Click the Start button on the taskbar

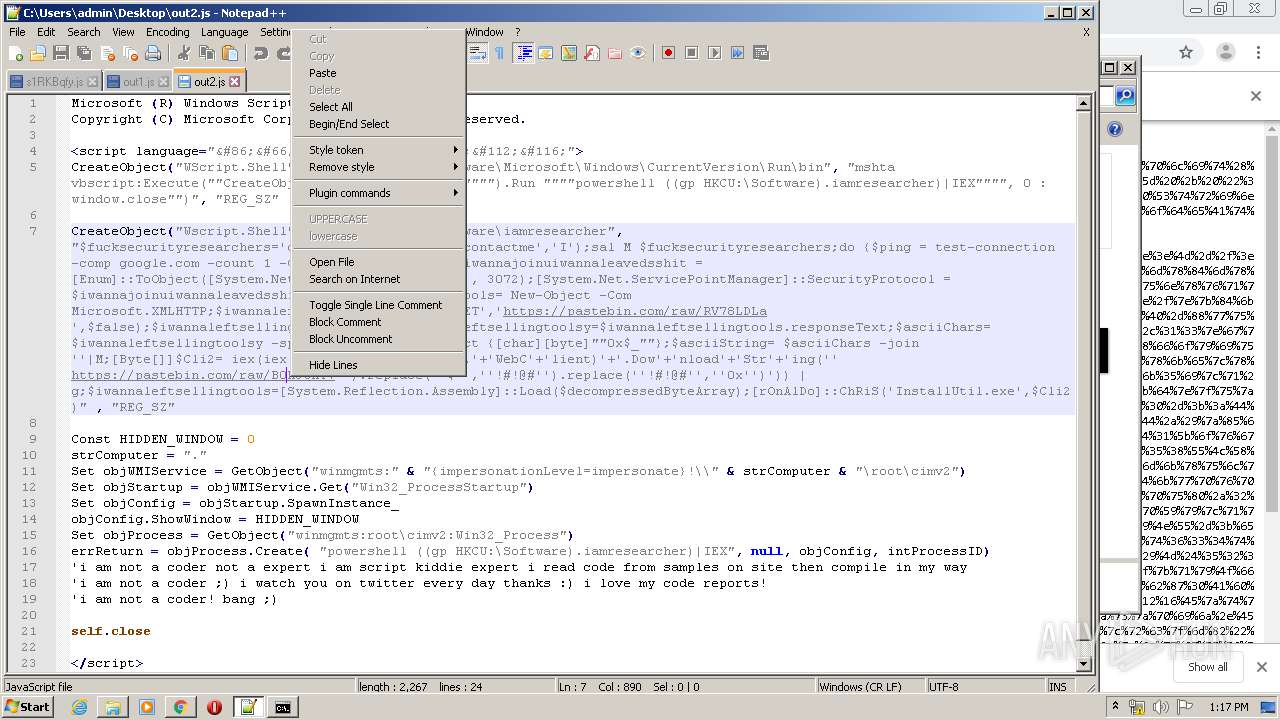pyautogui.click(x=28, y=707)
